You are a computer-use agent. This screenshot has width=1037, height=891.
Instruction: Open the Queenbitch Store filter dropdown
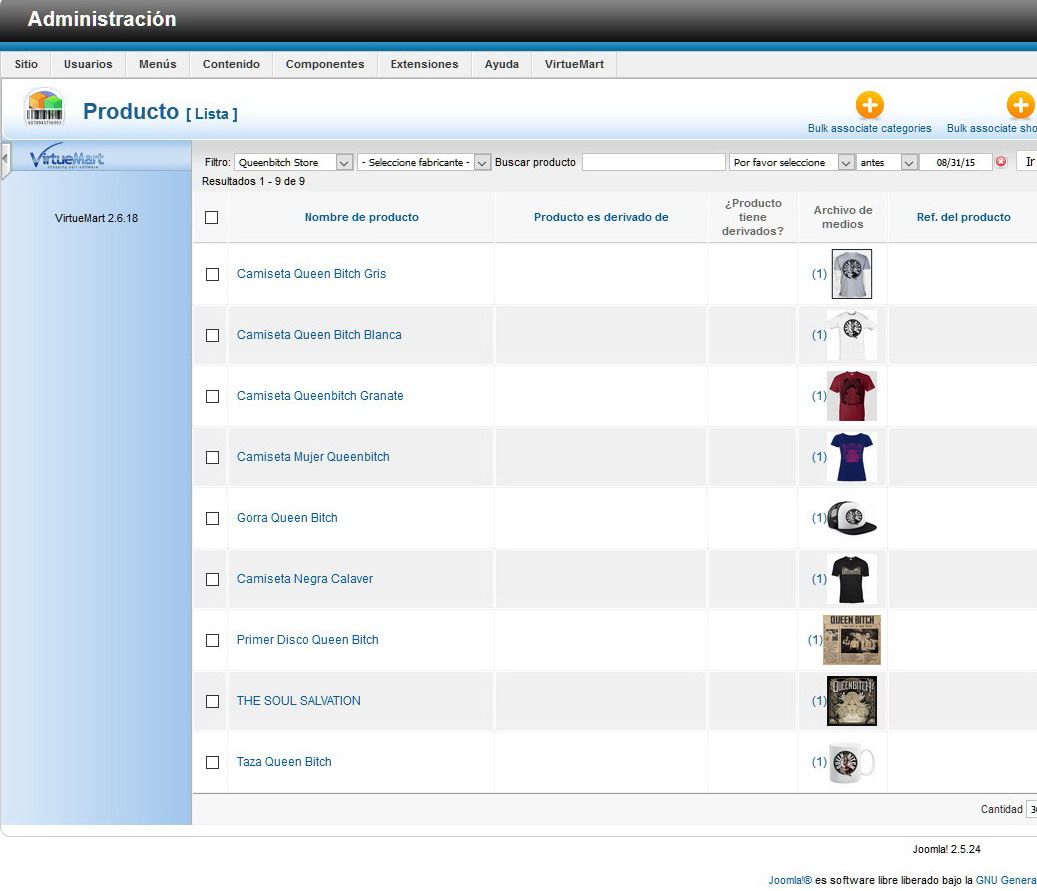294,162
